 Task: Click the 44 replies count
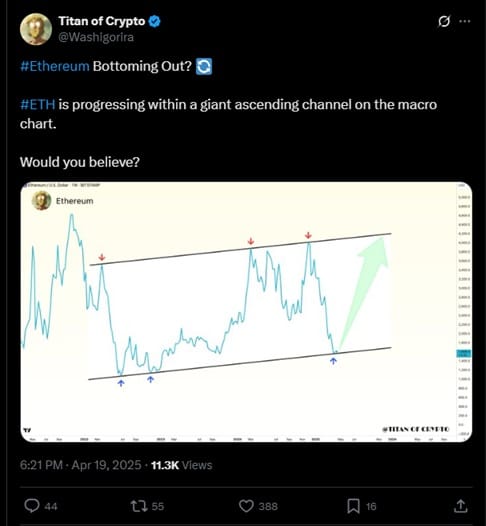(x=51, y=506)
